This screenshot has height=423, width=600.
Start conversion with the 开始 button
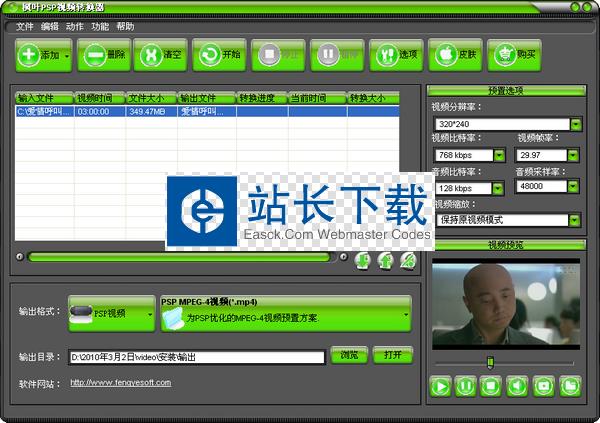219,55
